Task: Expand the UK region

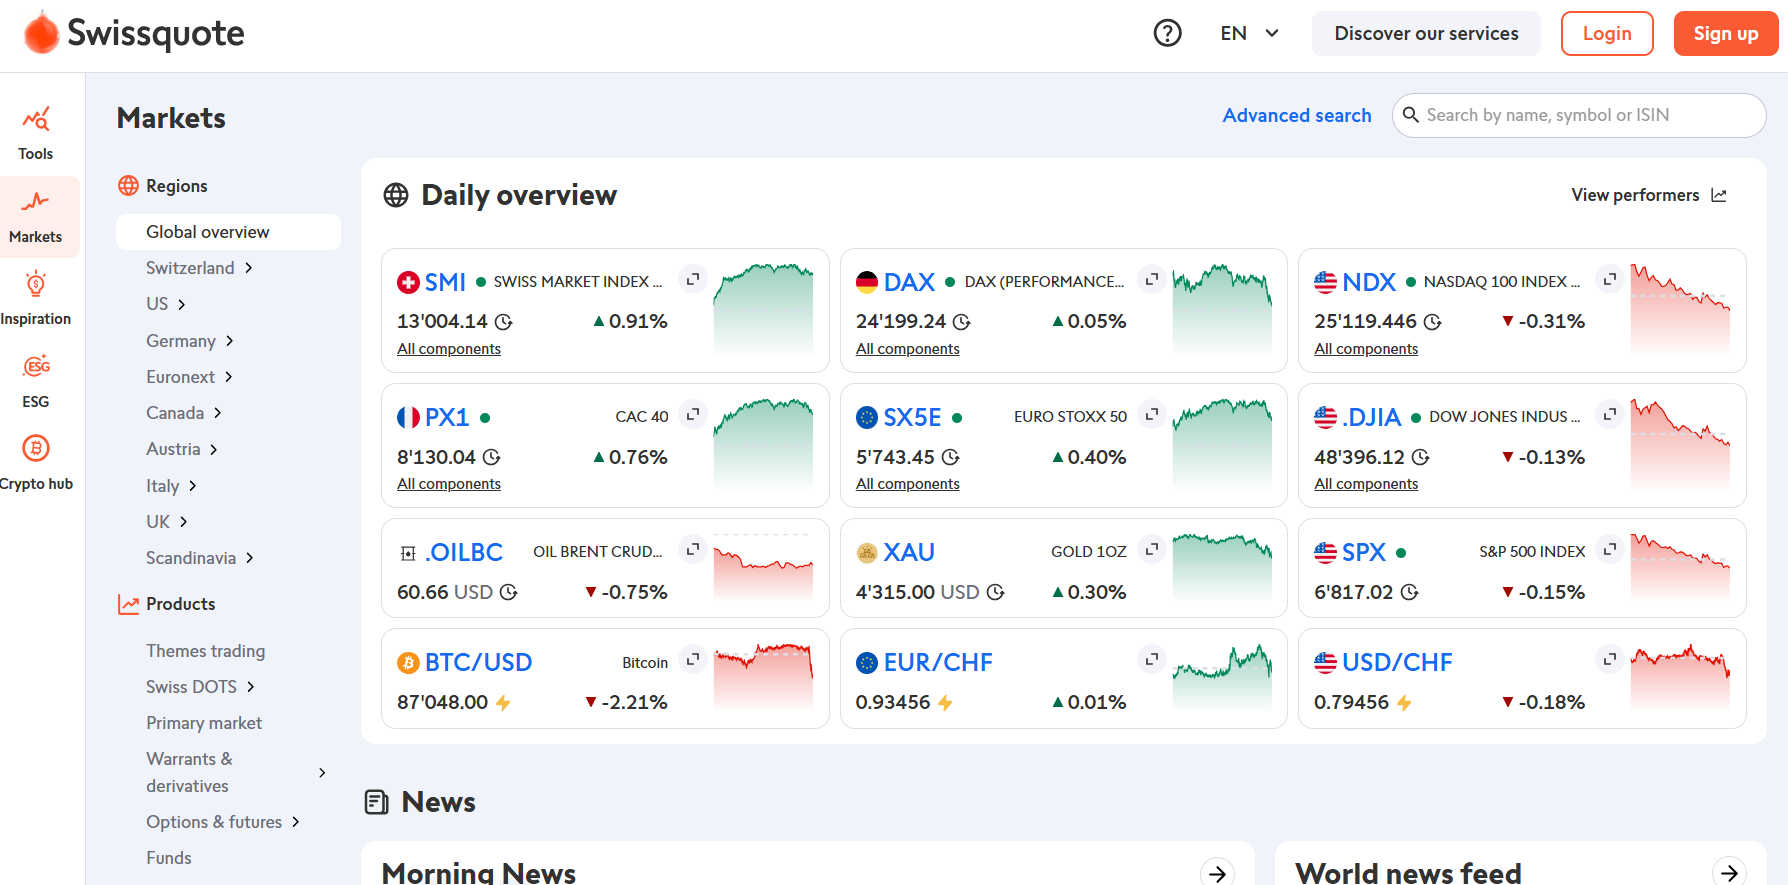Action: 183,522
